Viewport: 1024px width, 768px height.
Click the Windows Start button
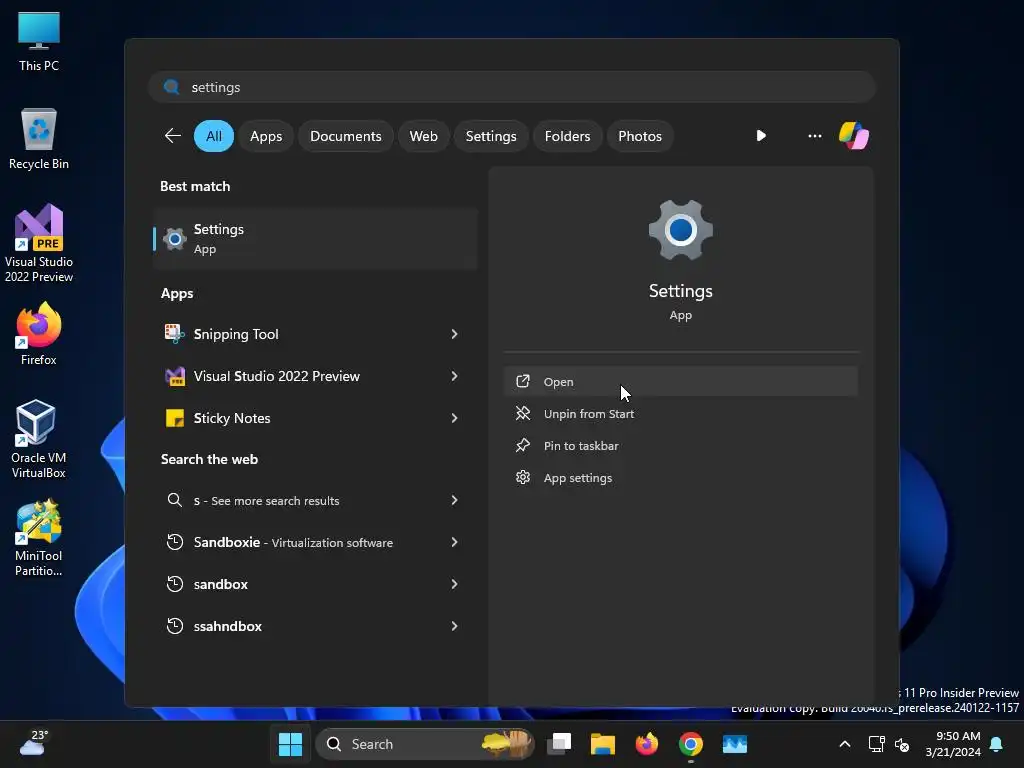pyautogui.click(x=290, y=744)
